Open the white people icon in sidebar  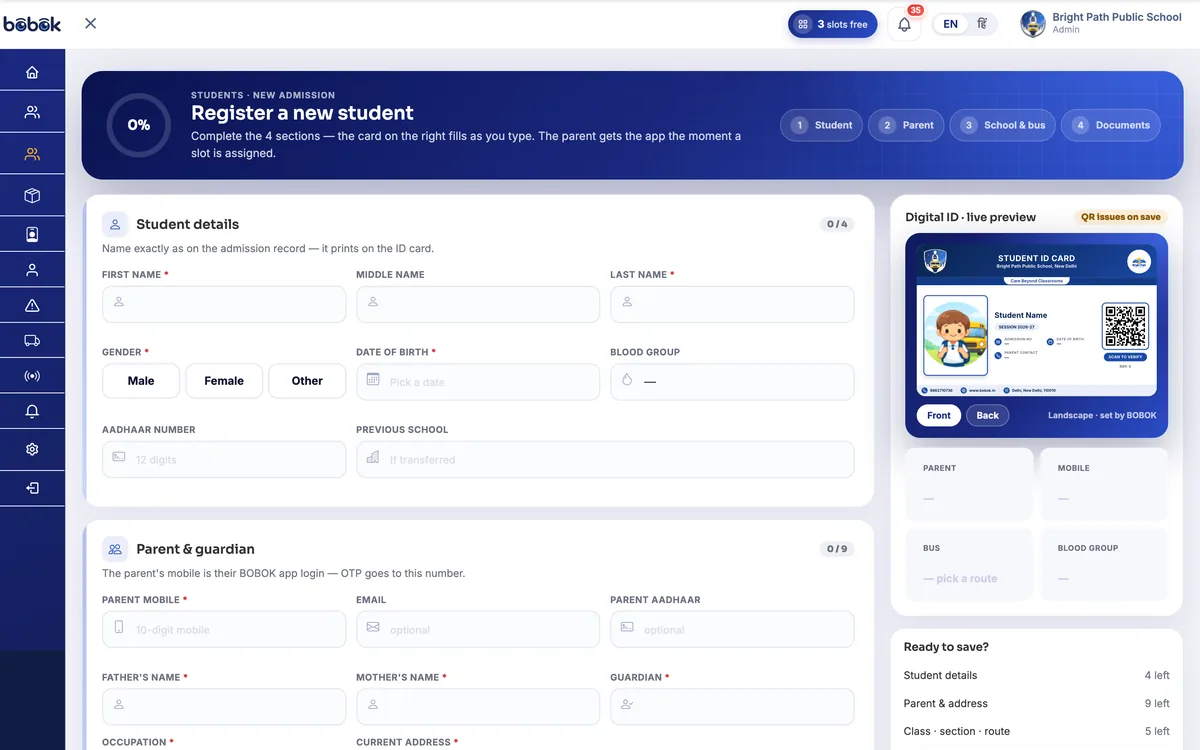[32, 112]
